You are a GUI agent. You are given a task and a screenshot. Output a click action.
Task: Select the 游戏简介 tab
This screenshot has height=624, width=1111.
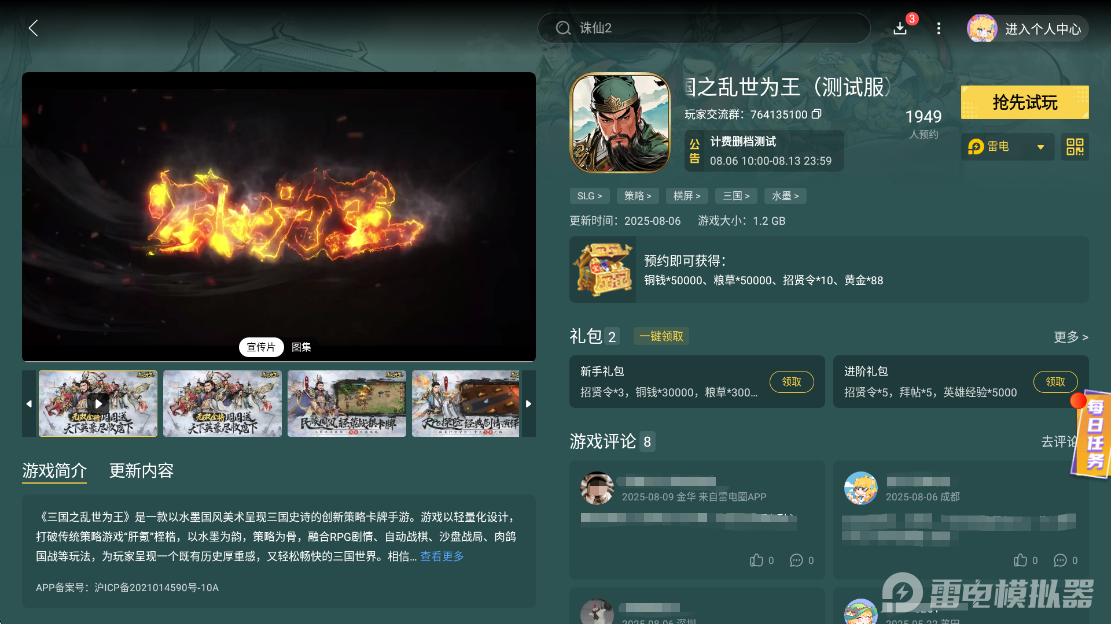pyautogui.click(x=54, y=470)
